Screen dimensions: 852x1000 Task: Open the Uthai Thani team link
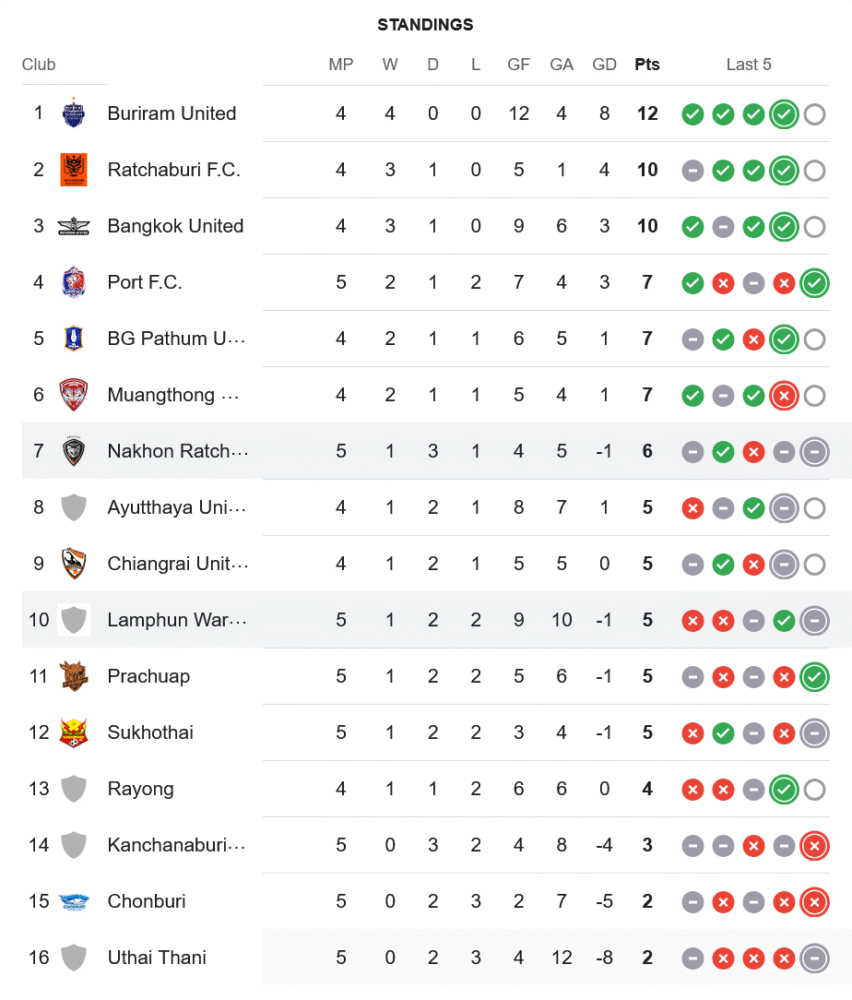157,957
